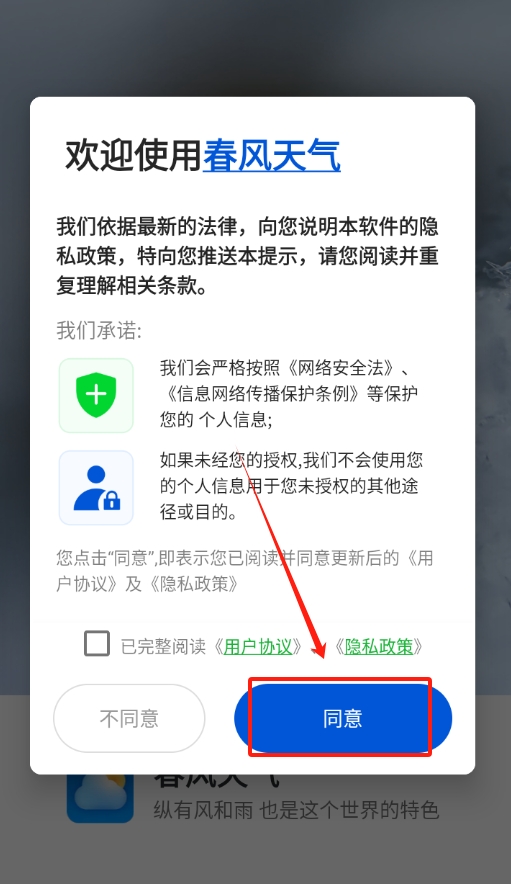Click the blue user lock icon
The image size is (511, 884).
pos(96,488)
